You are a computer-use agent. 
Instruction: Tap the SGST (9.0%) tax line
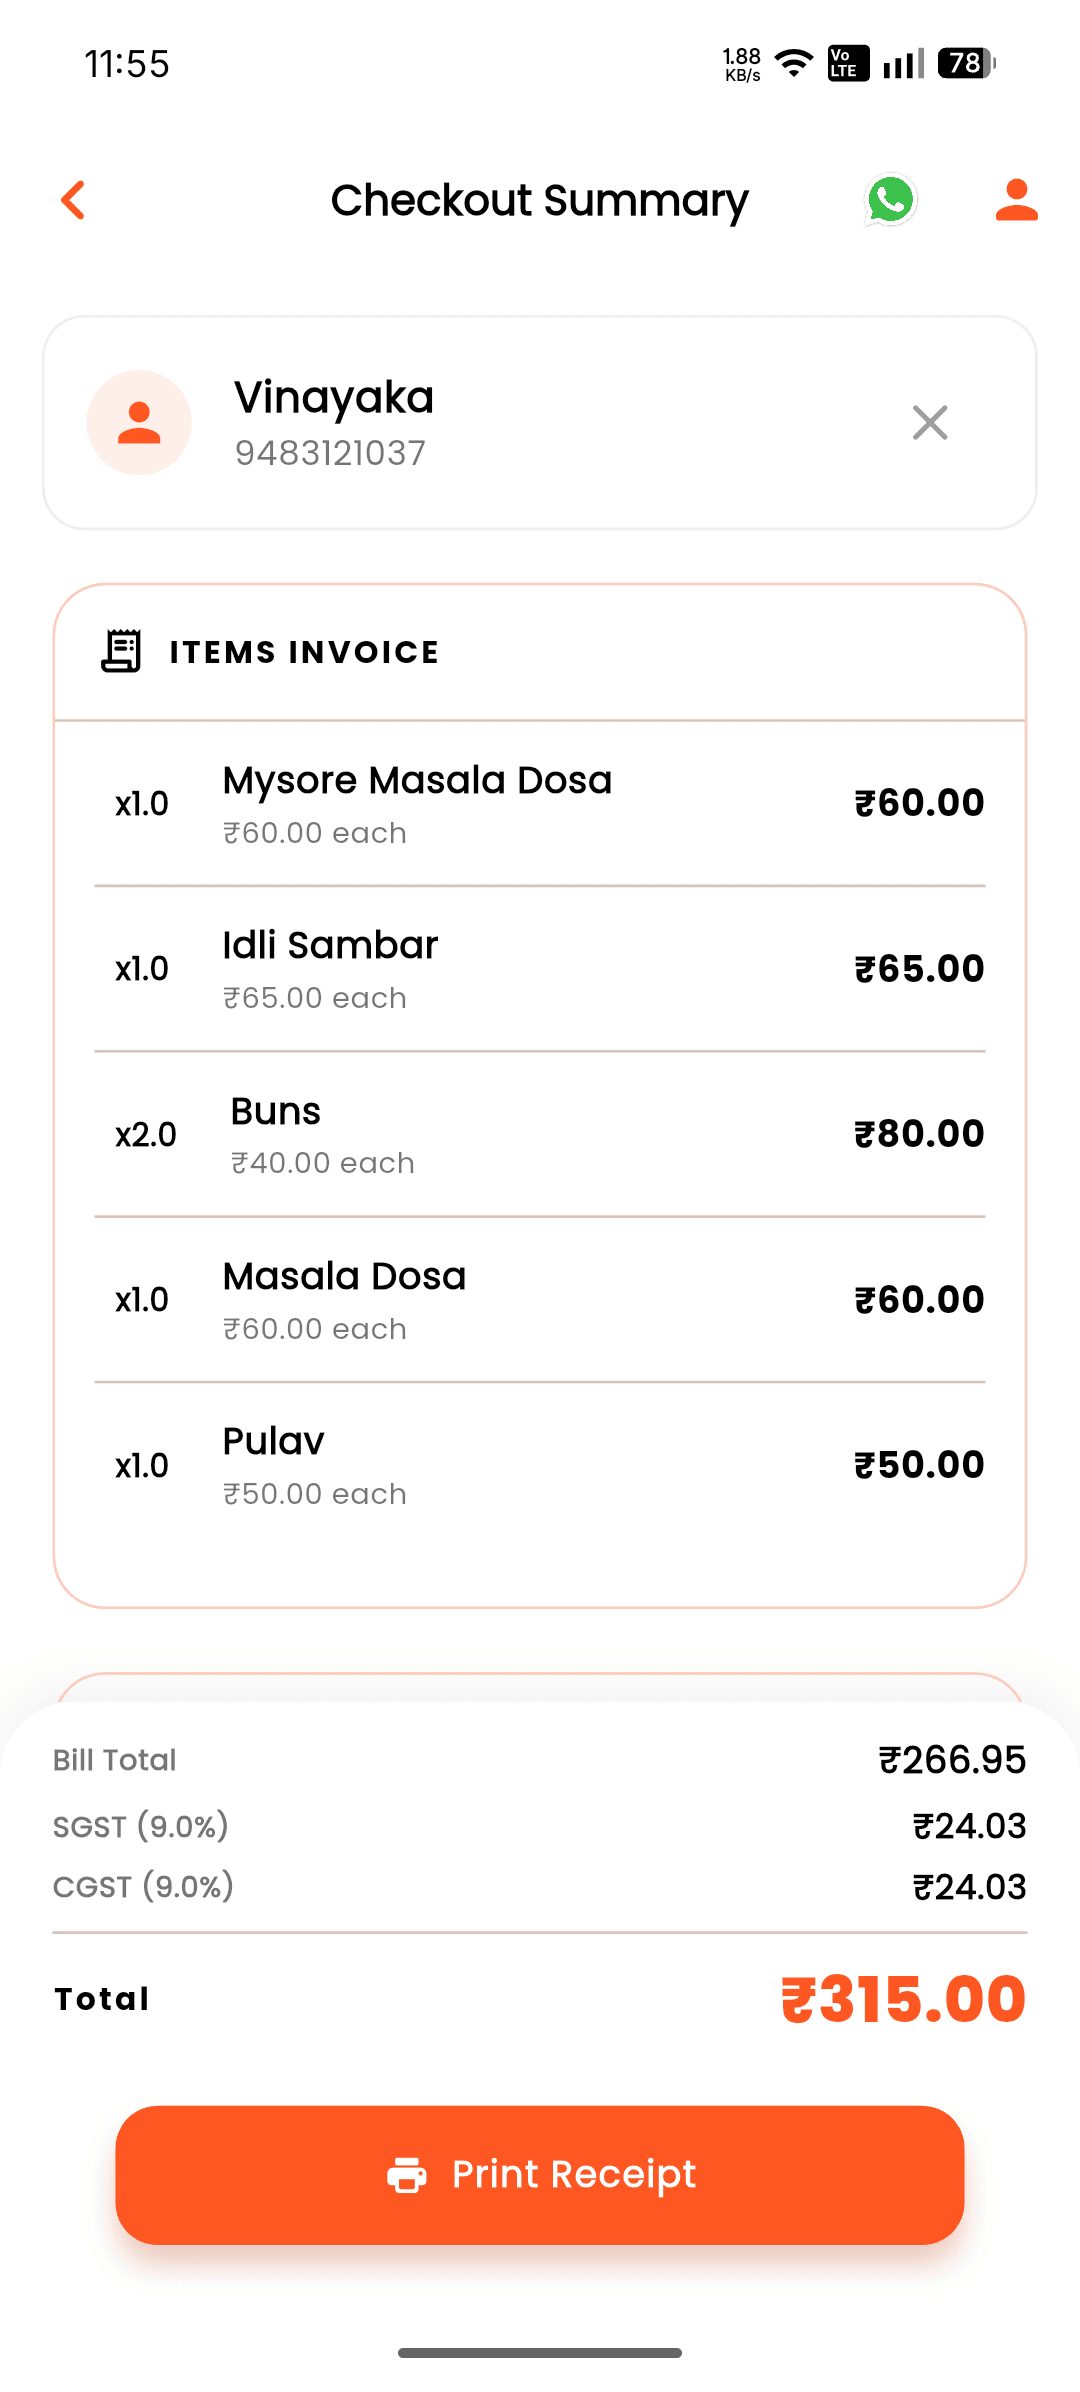(x=540, y=1826)
